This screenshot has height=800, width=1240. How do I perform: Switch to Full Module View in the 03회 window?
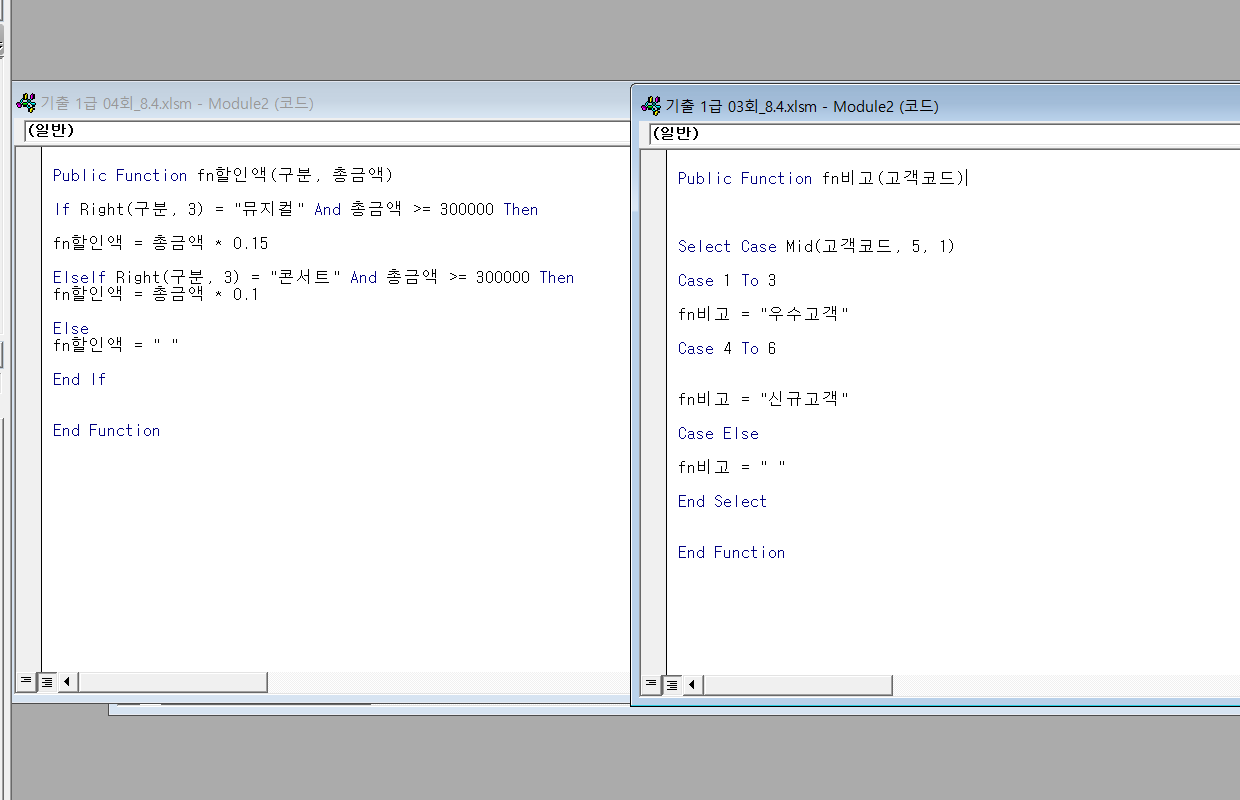[671, 685]
